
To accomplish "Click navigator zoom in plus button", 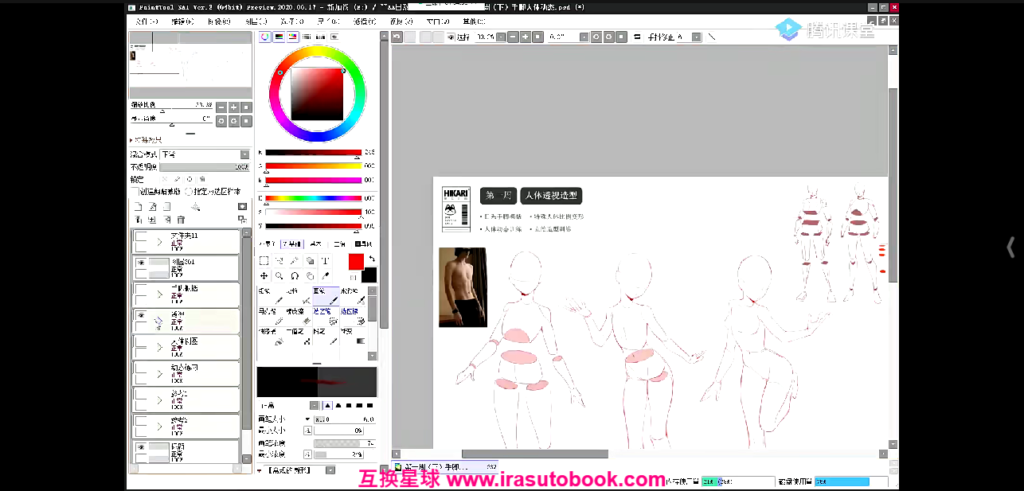I will click(x=234, y=107).
